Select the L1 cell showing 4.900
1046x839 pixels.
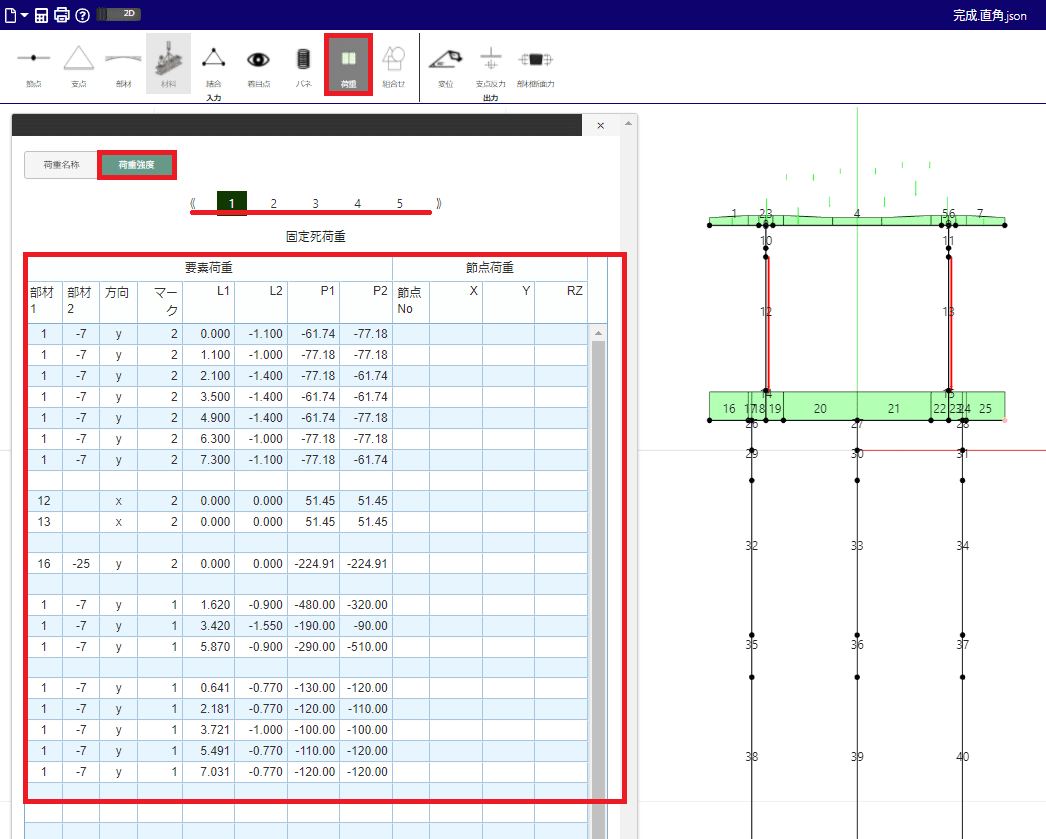(209, 417)
